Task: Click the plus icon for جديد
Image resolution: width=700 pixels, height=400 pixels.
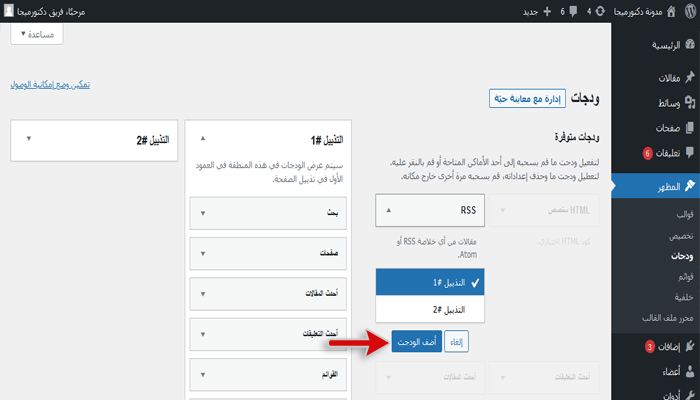Action: 545,11
